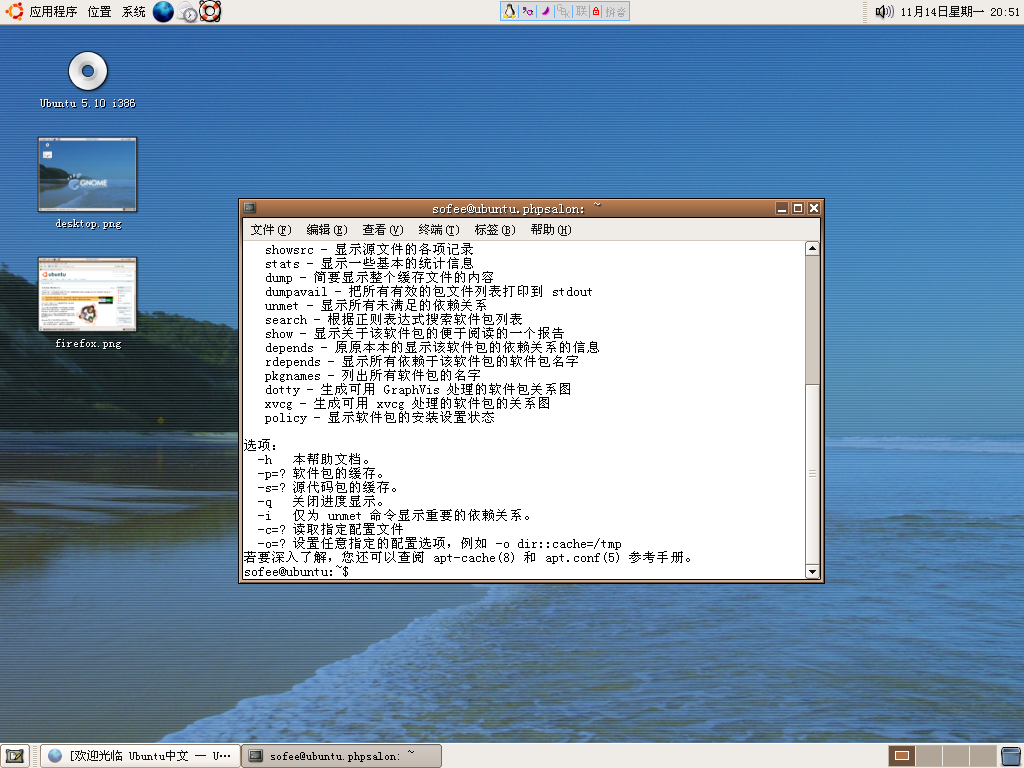Viewport: 1024px width, 768px height.
Task: Open the 终端(T) terminal menu
Action: pos(439,230)
